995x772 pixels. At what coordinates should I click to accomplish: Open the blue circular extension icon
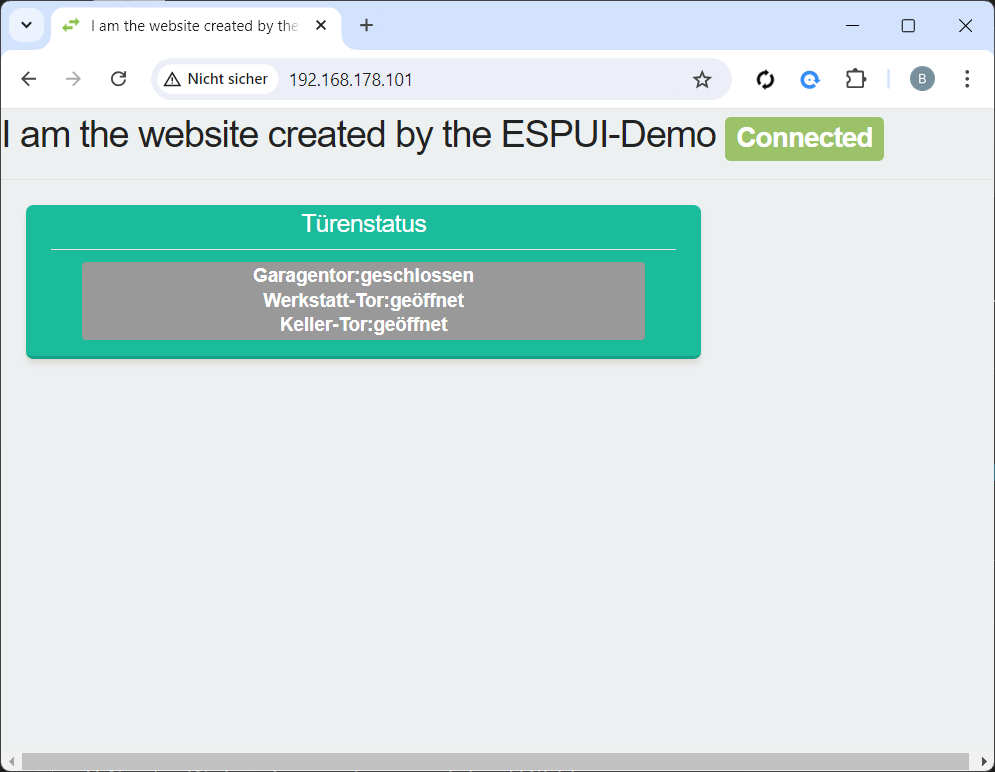[810, 80]
